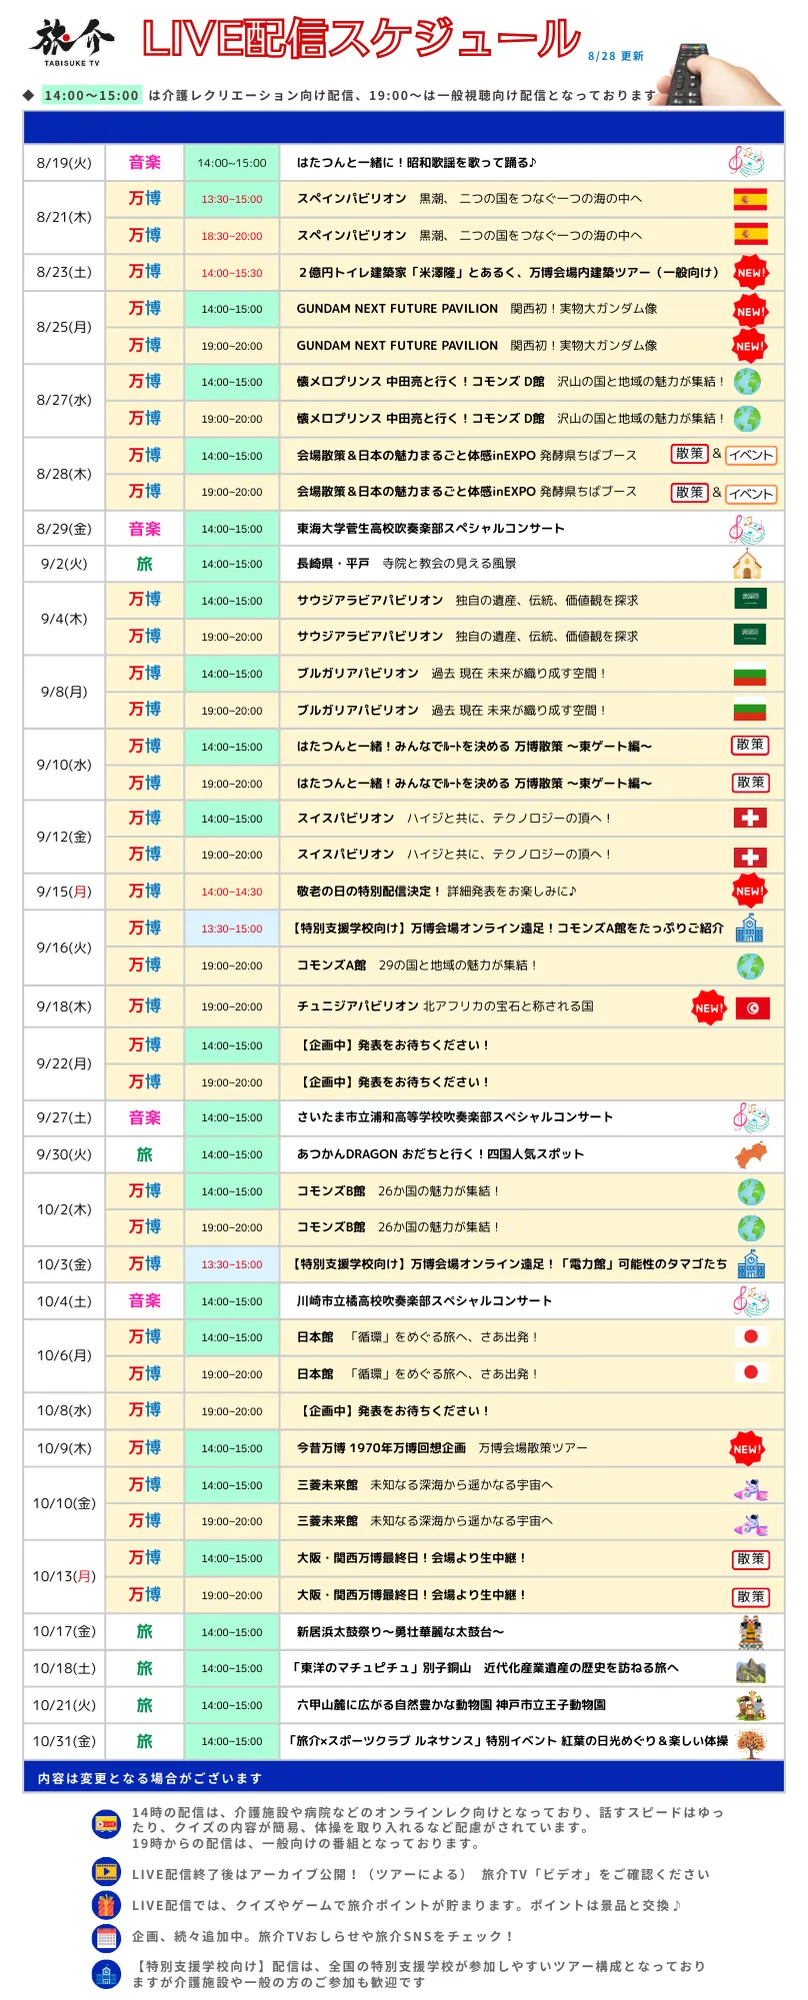Click the TV icon beside 14時の配信 note
The width and height of the screenshot is (808, 2000).
105,1825
